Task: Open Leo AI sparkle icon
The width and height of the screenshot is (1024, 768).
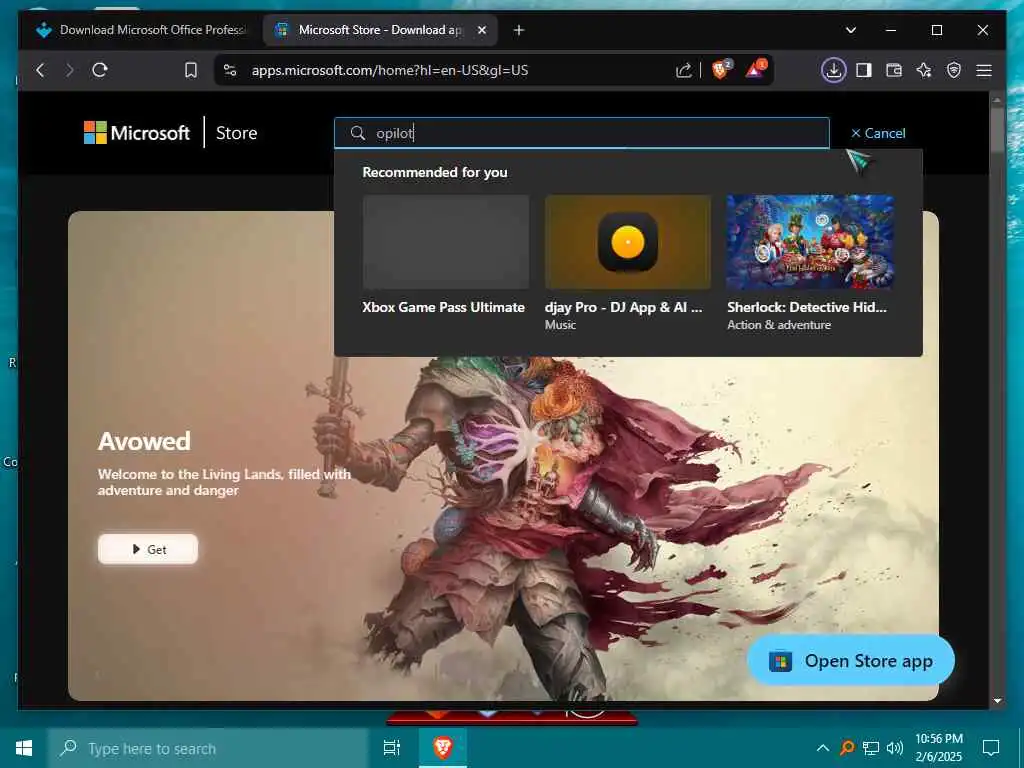Action: point(923,70)
